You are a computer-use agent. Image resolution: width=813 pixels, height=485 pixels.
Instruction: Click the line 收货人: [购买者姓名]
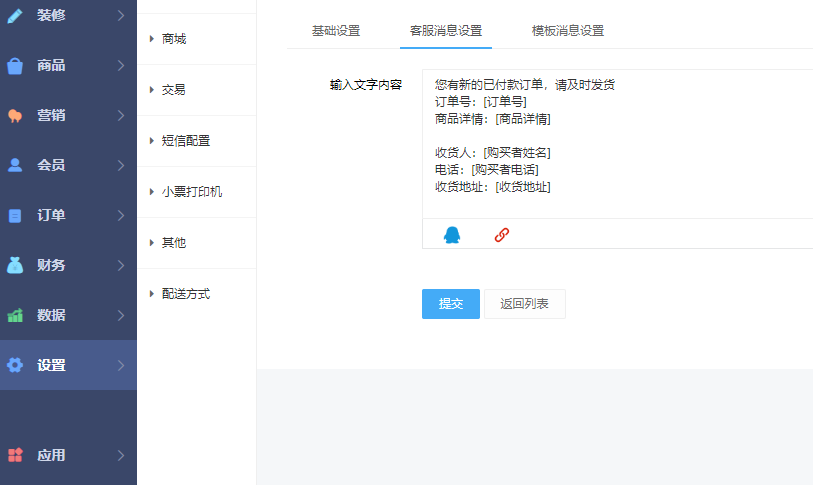coord(493,153)
